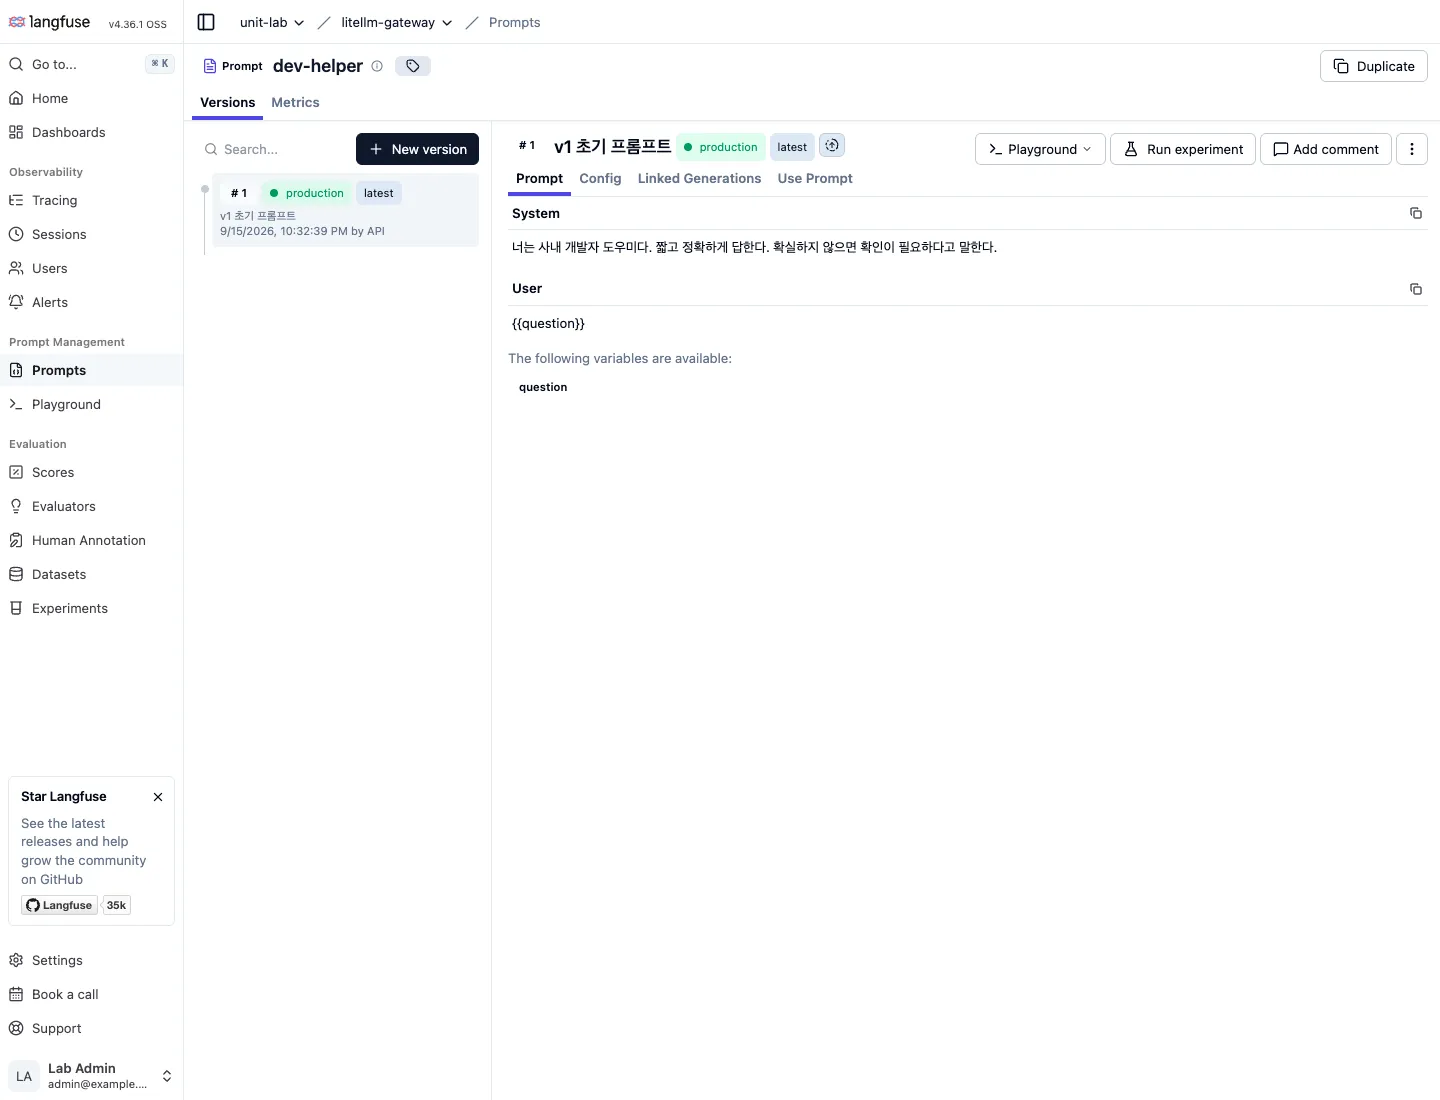Dismiss the Star Langfuse card
The width and height of the screenshot is (1440, 1100).
[x=158, y=797]
